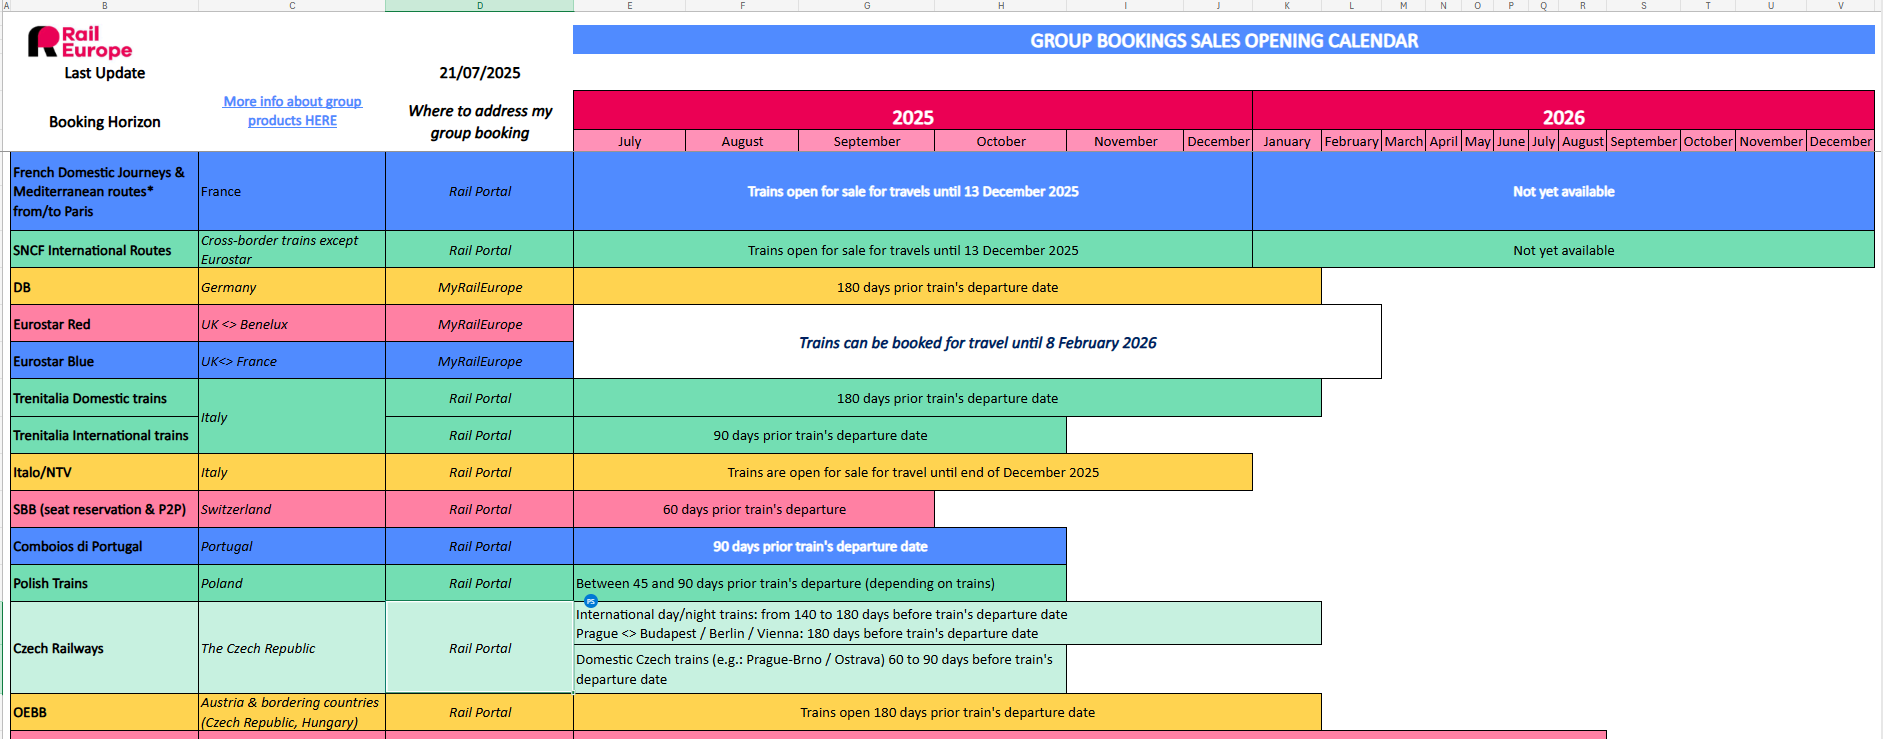Select the 'Booking Horizon' cell
The height and width of the screenshot is (739, 1883).
(x=105, y=122)
